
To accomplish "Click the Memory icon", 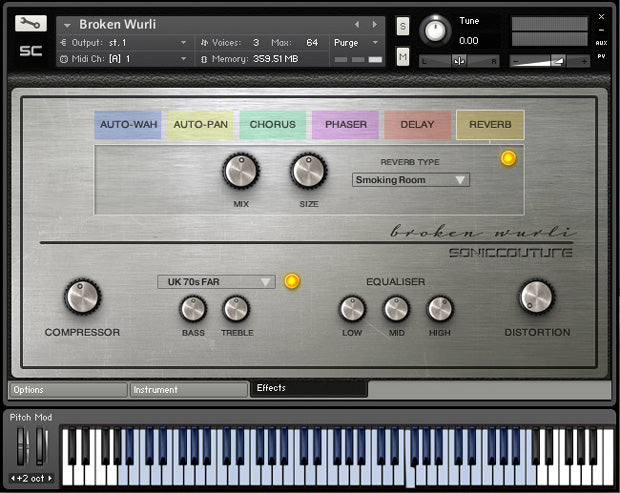I will point(204,59).
